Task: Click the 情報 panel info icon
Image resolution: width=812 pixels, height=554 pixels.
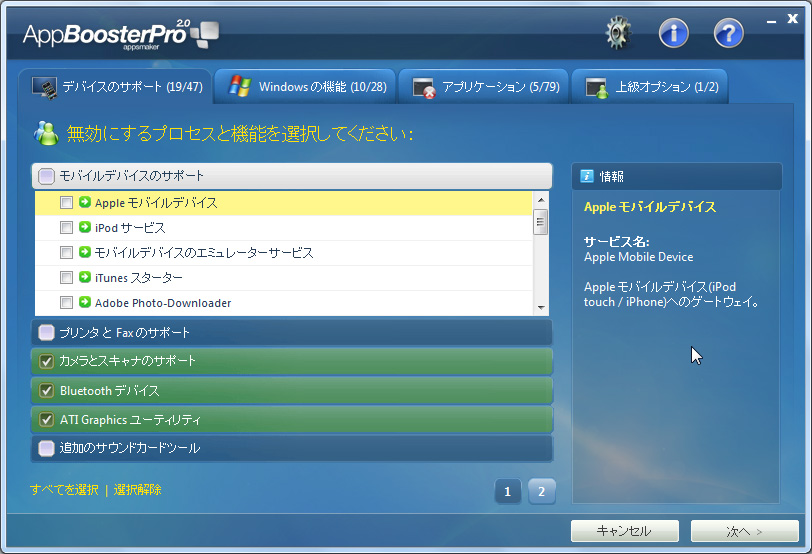Action: pos(587,176)
